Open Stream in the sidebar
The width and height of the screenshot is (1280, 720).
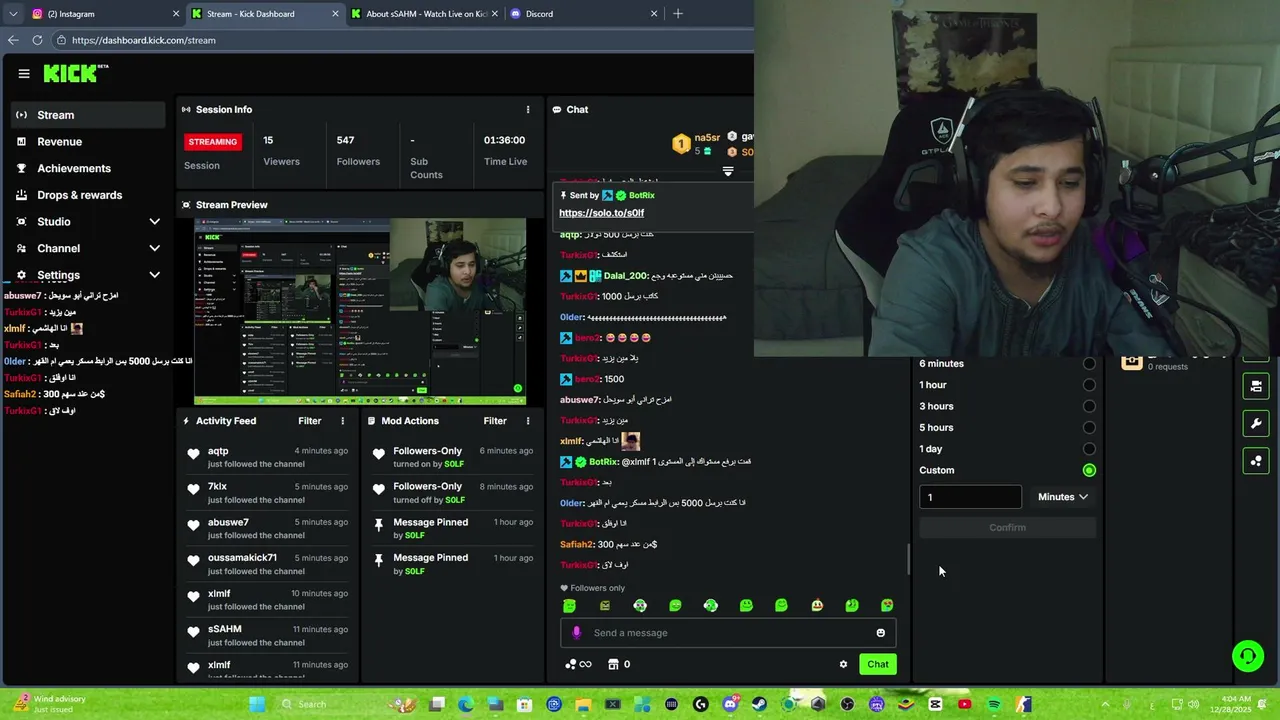click(x=87, y=115)
